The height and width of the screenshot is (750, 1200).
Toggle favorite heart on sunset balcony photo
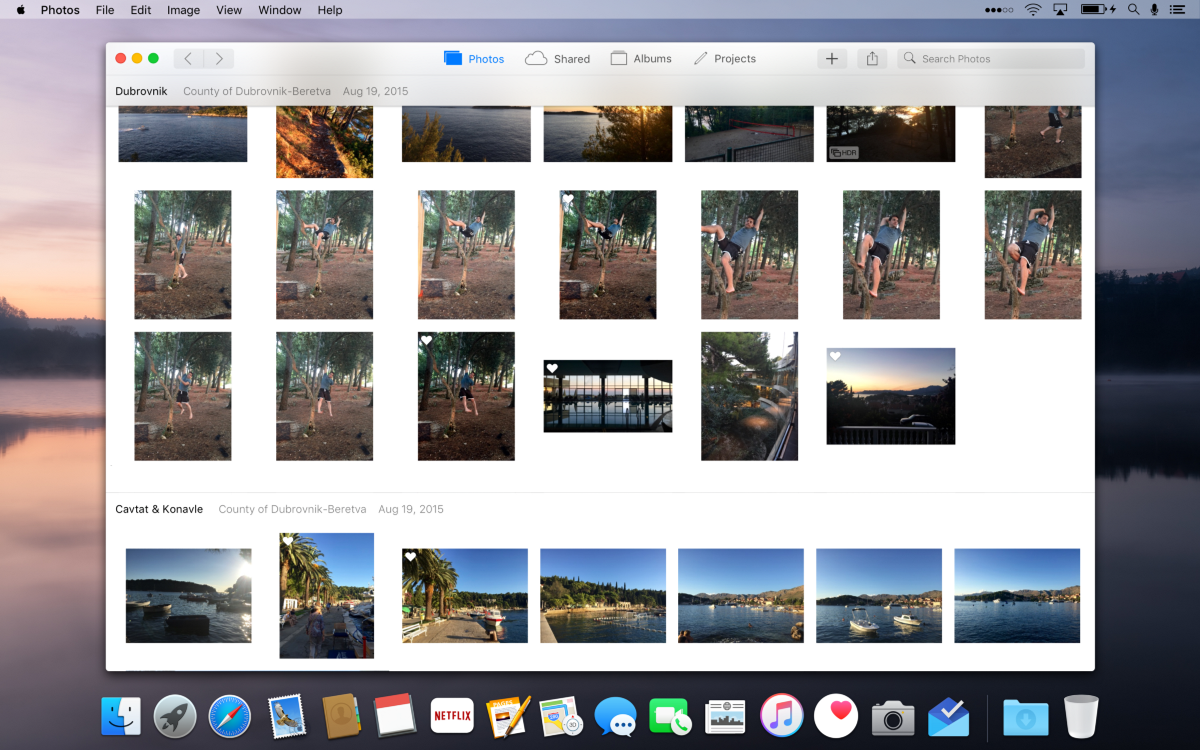coord(835,356)
